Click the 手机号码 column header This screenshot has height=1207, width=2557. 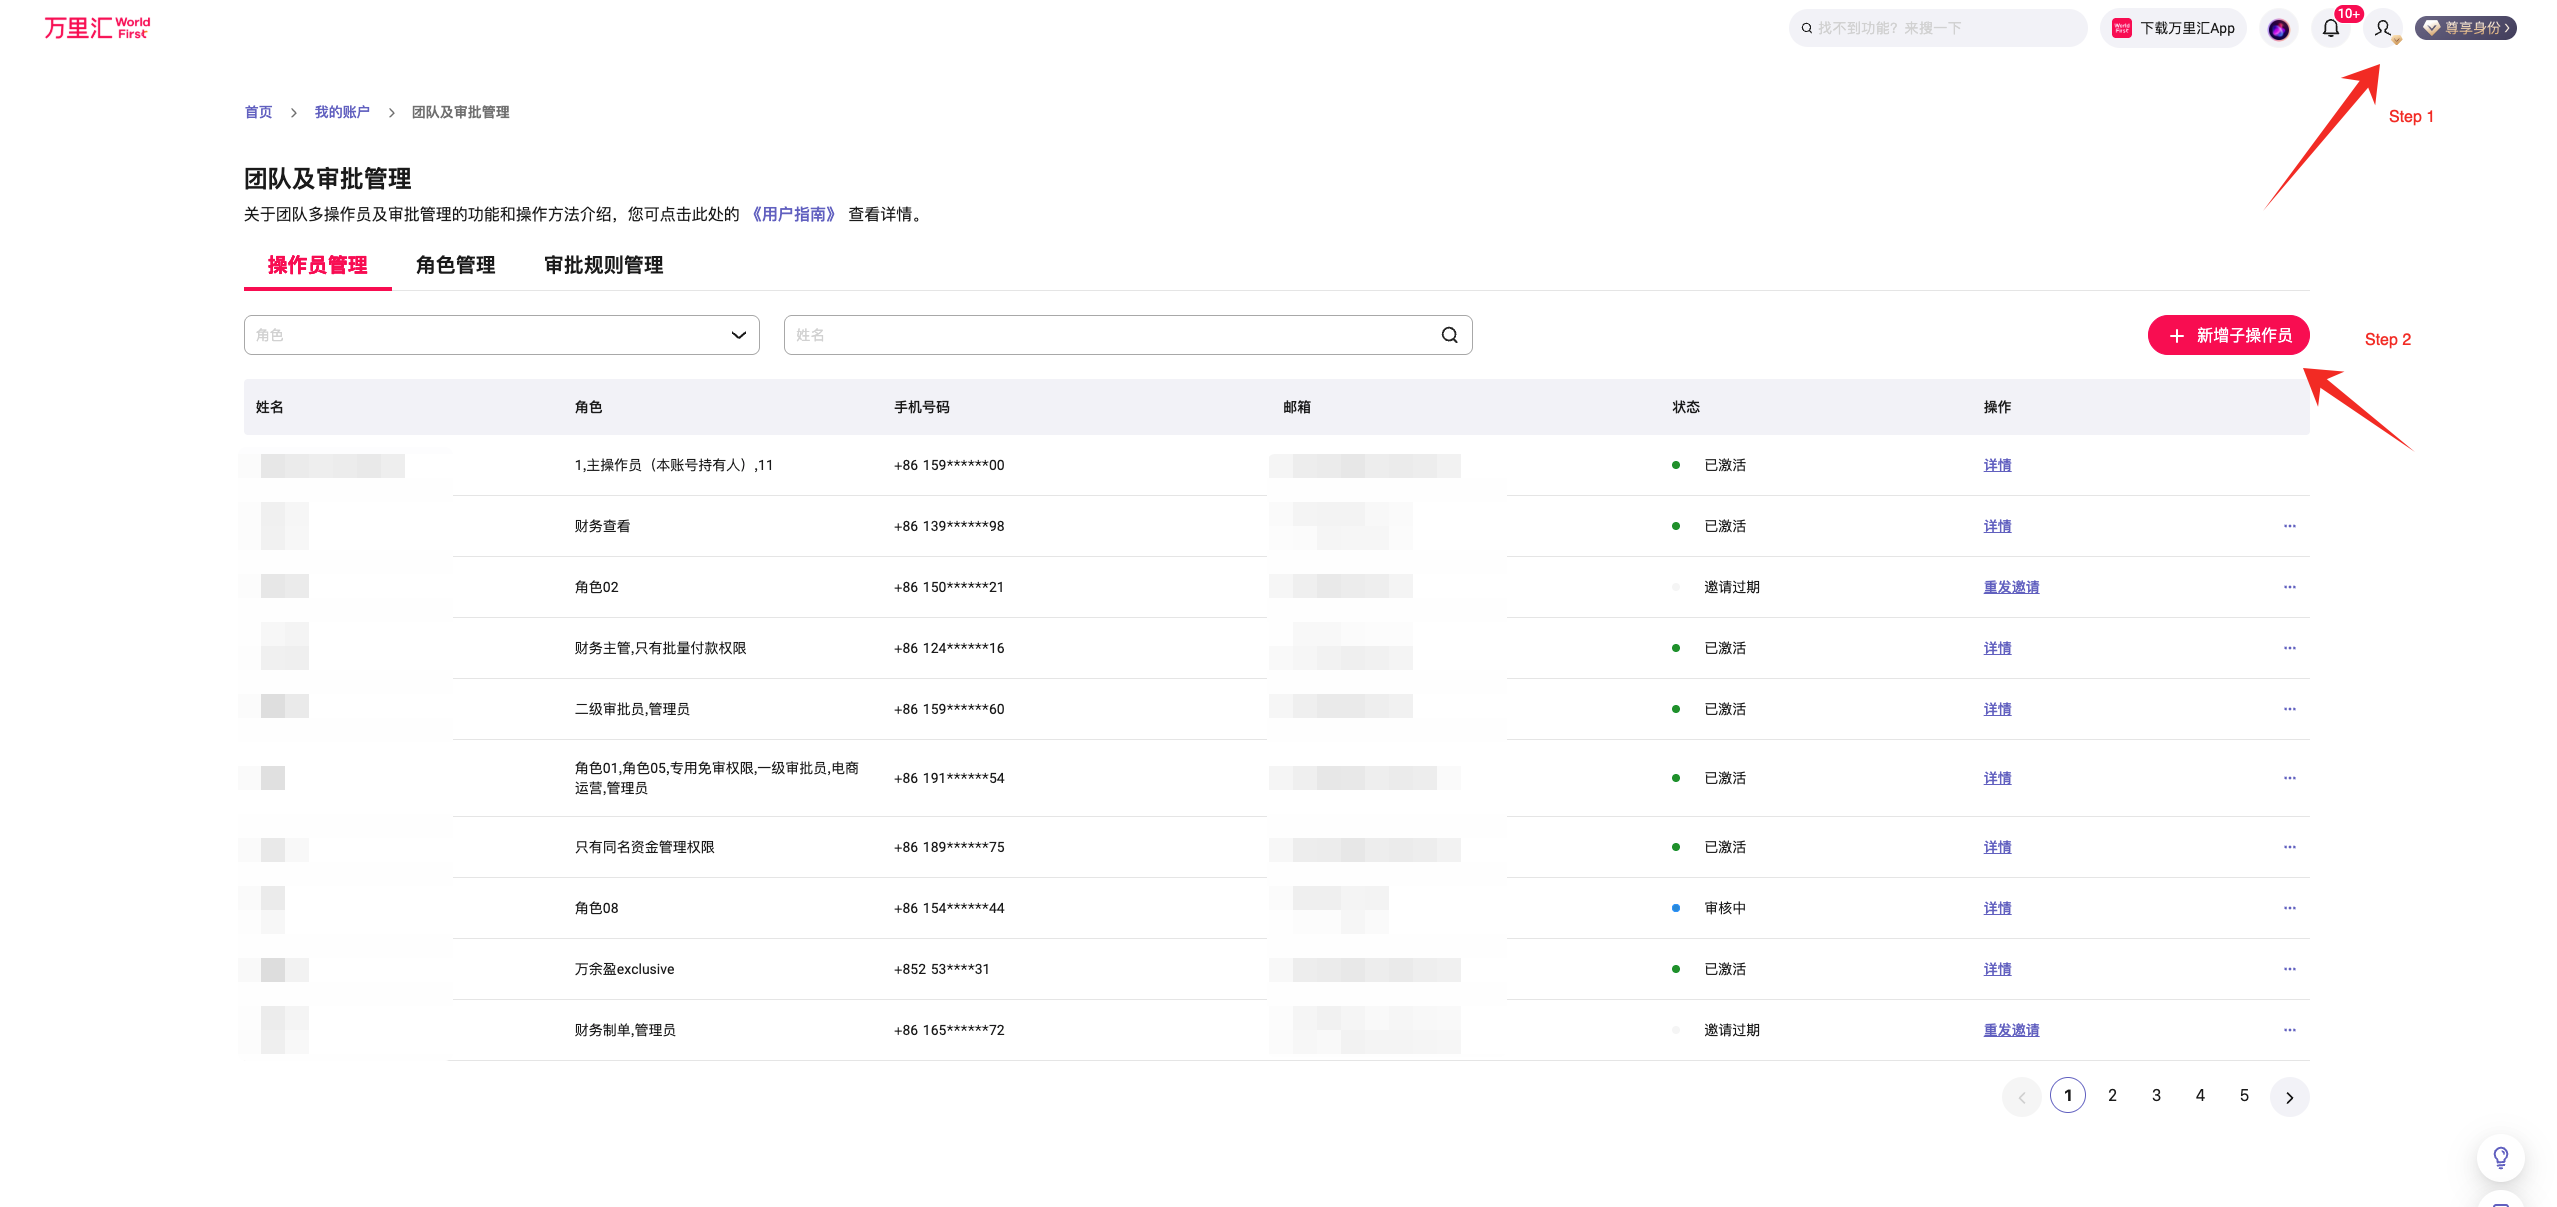click(921, 407)
